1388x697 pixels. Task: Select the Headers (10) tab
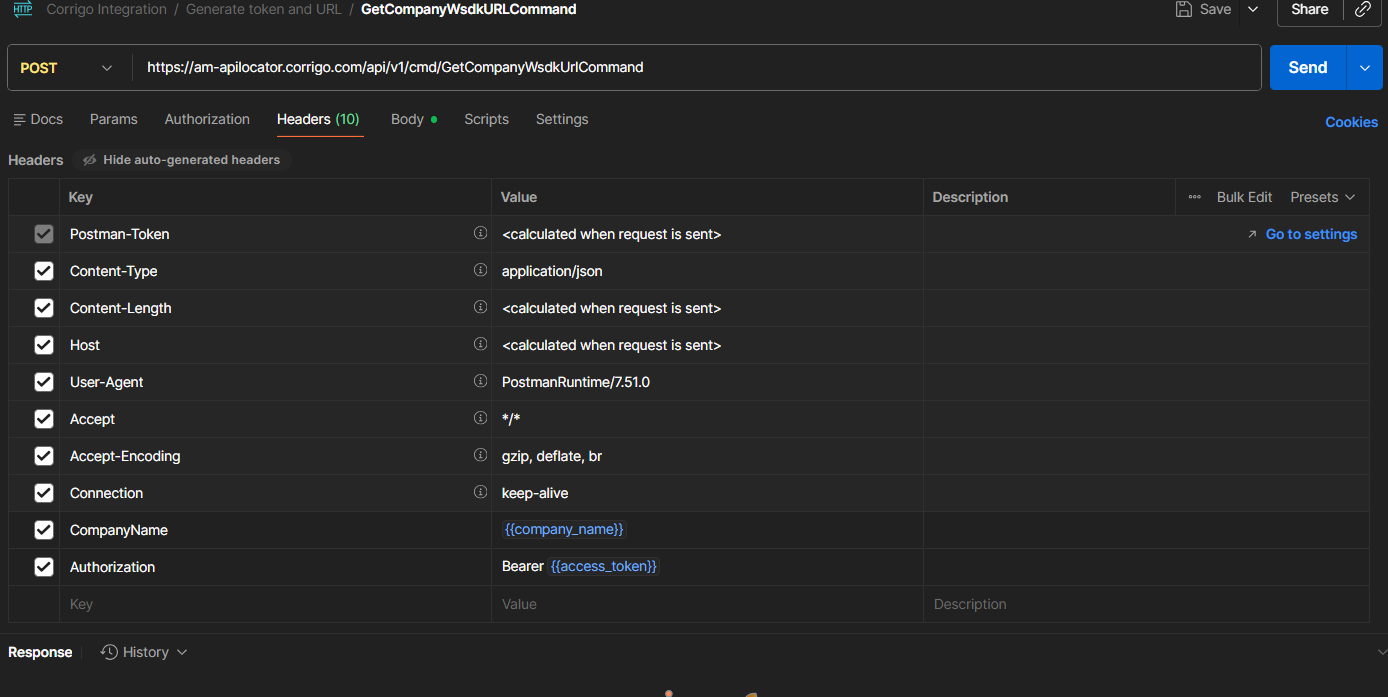click(318, 119)
